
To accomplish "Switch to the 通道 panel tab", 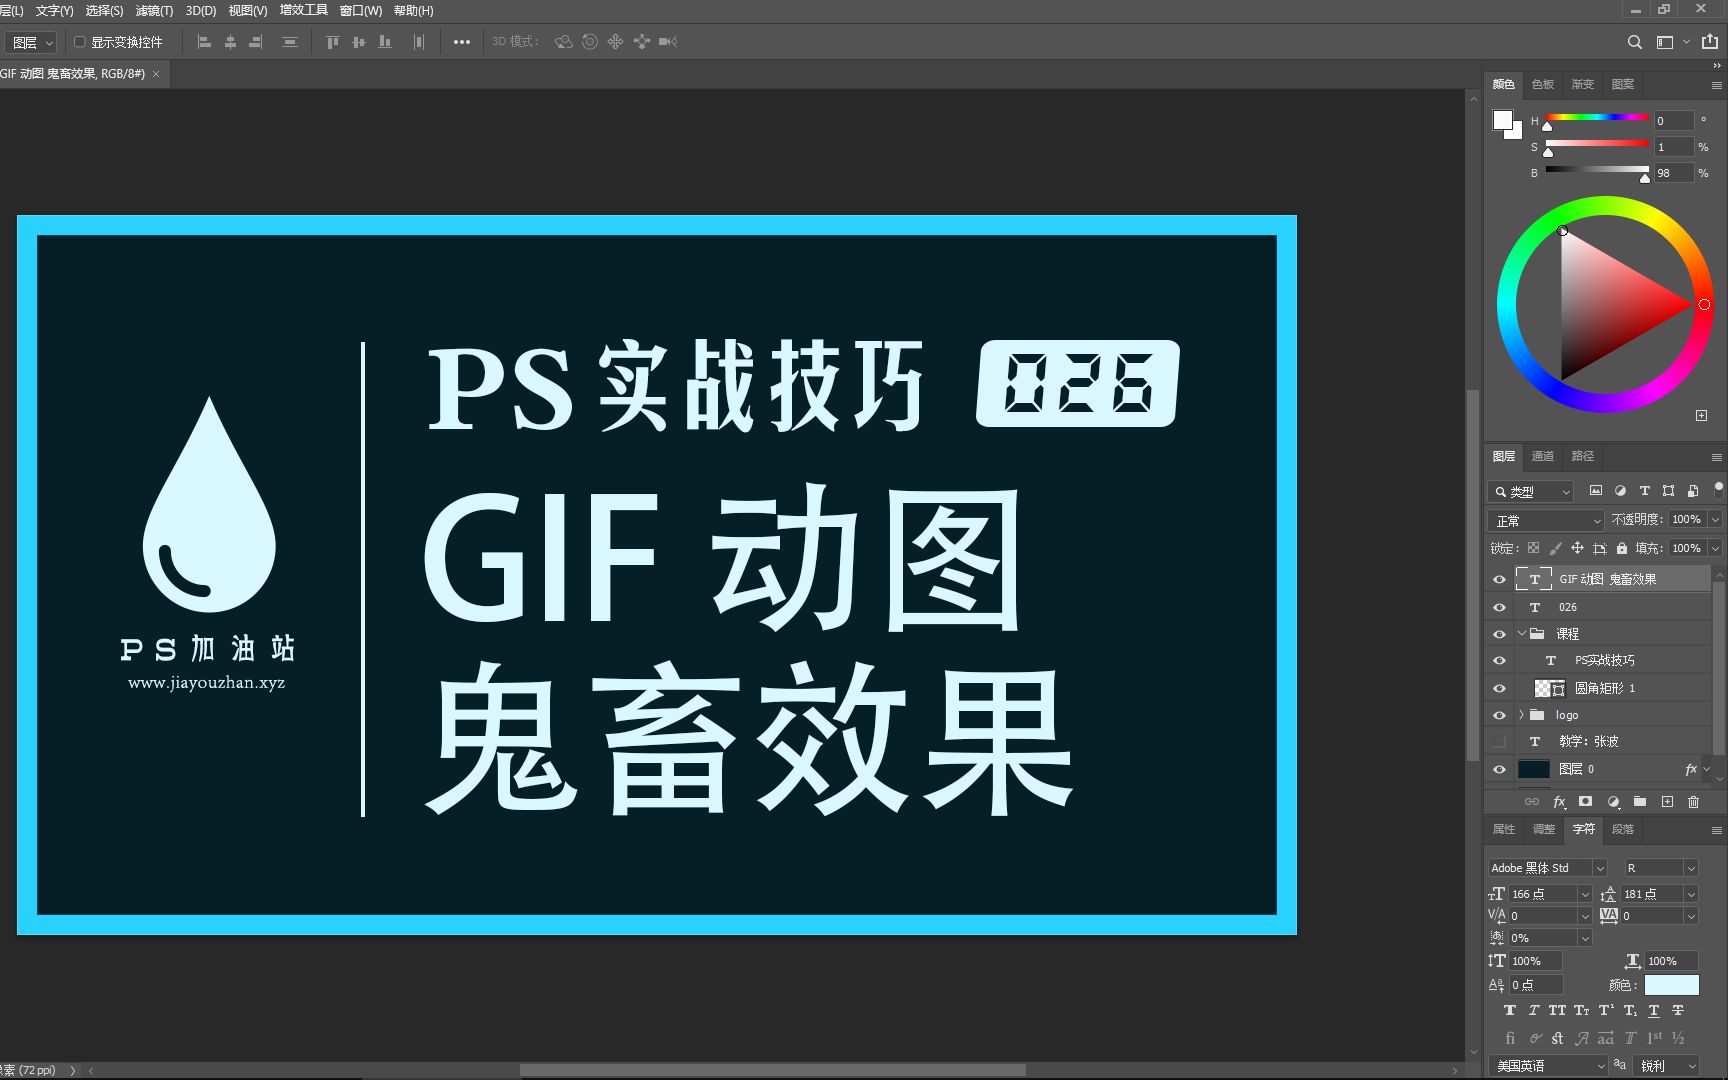I will (1542, 456).
